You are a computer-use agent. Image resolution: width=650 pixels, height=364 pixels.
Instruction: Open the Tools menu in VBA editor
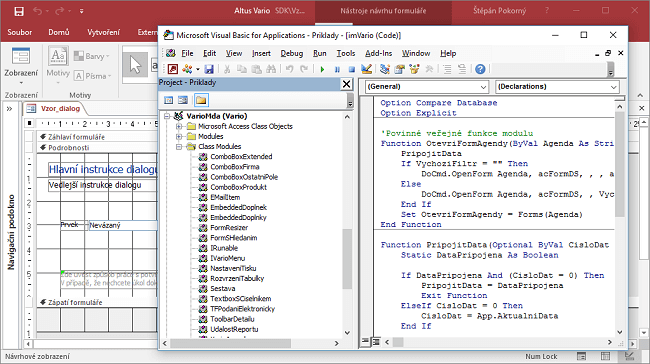coord(346,53)
